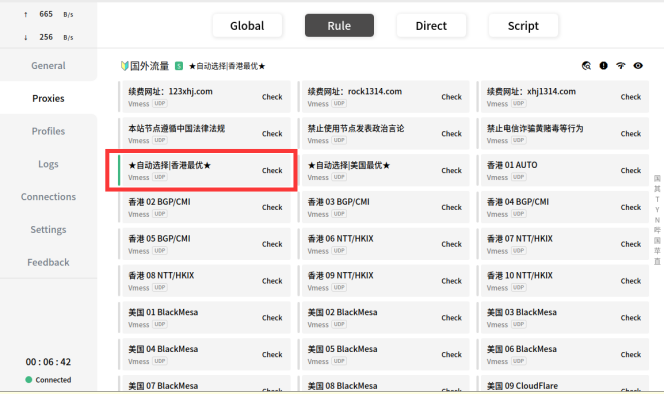Click the 256 B/s download speed readout
The height and width of the screenshot is (394, 664).
[x=49, y=37]
